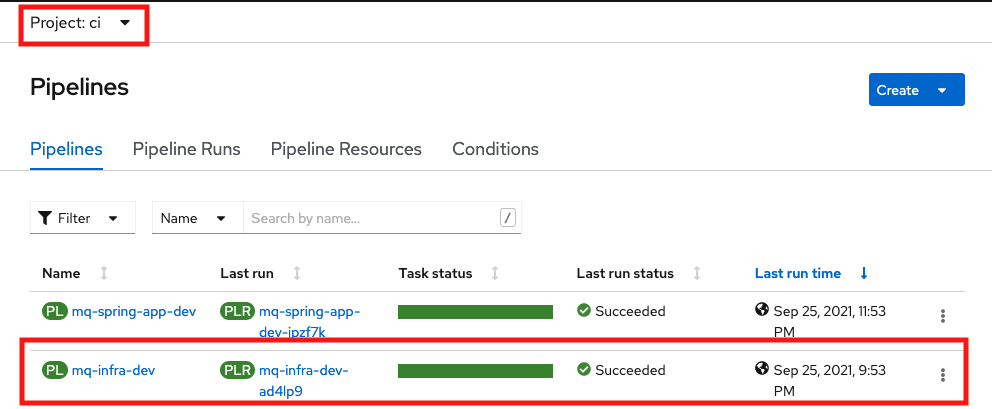Switch to the Pipeline Runs tab
This screenshot has height=409, width=992.
point(187,149)
